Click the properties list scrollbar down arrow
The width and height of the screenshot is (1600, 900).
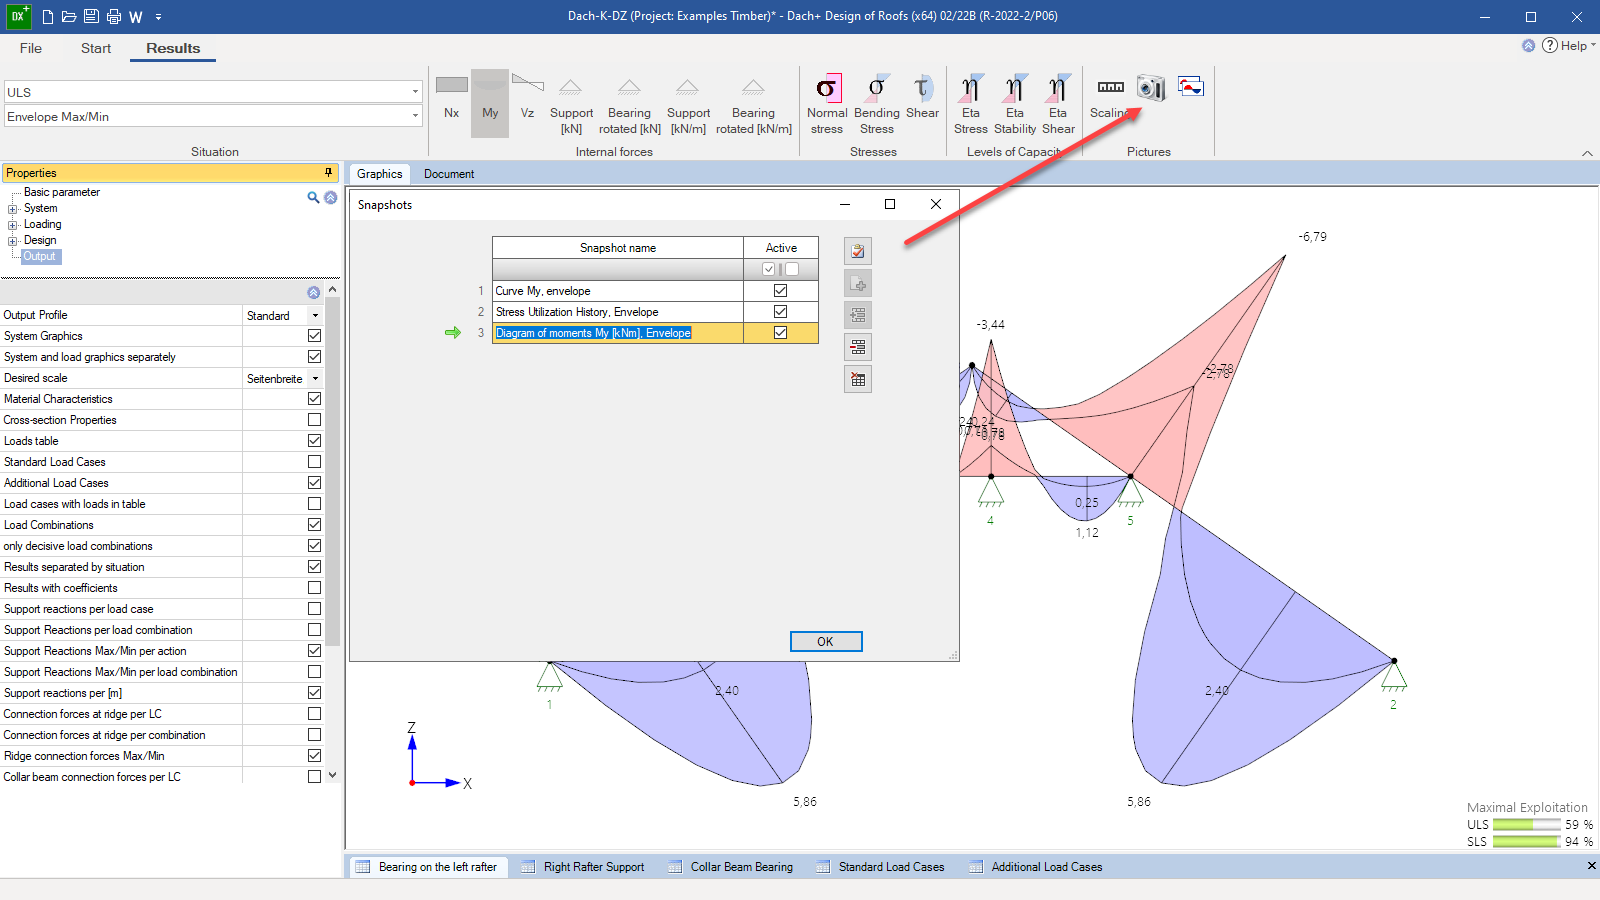pos(332,775)
